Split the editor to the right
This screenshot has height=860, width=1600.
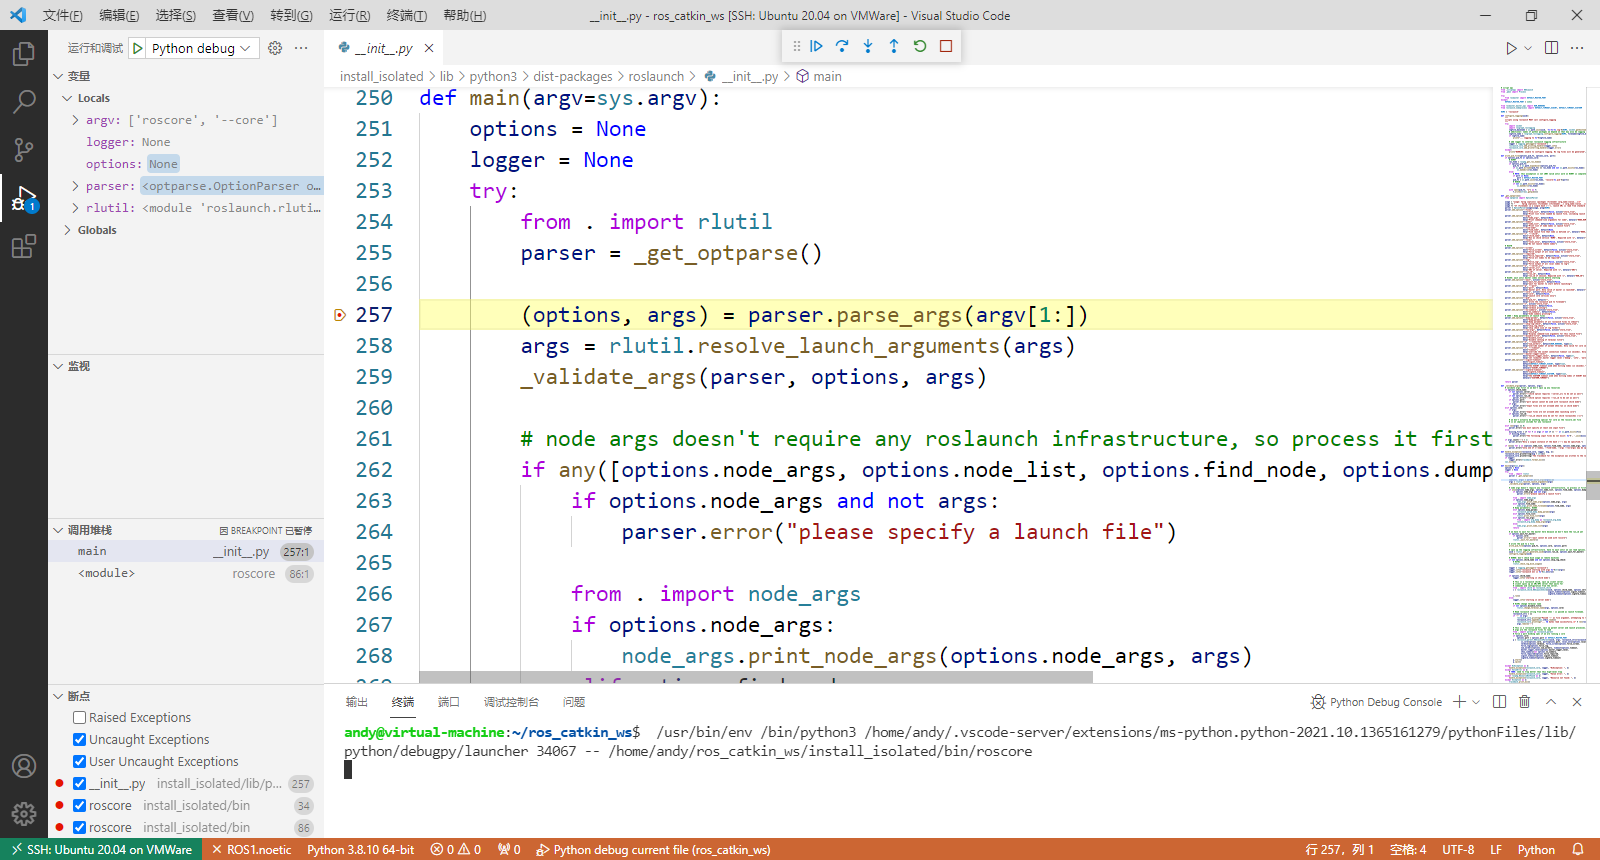pos(1551,48)
